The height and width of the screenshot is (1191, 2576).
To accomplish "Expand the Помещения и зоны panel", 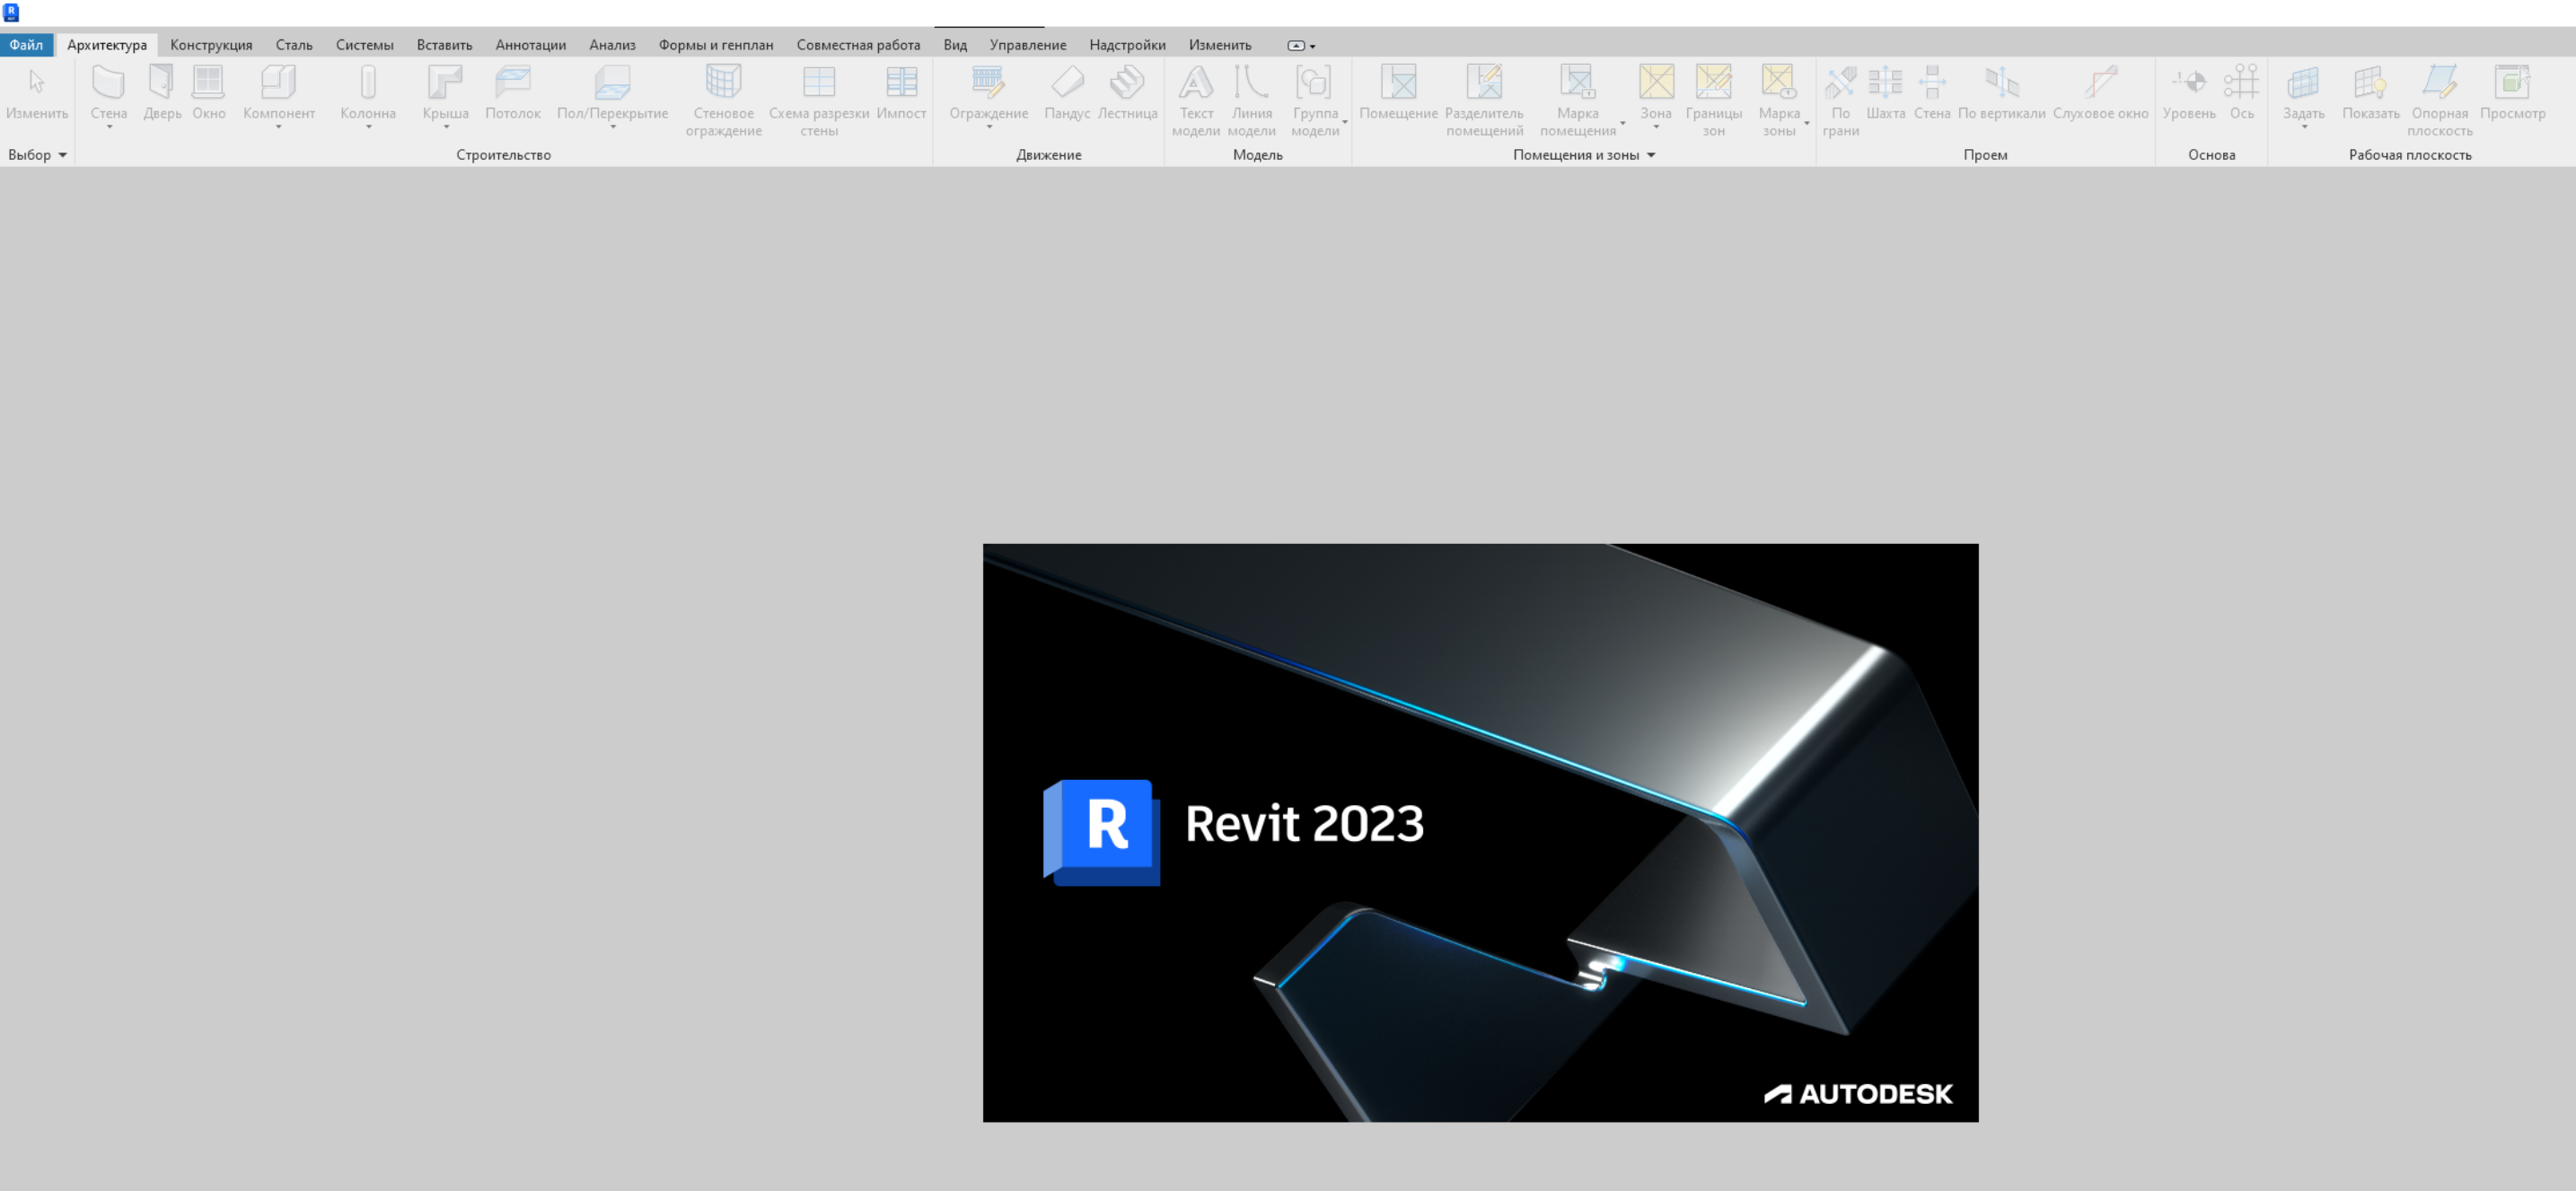I will click(x=1651, y=155).
